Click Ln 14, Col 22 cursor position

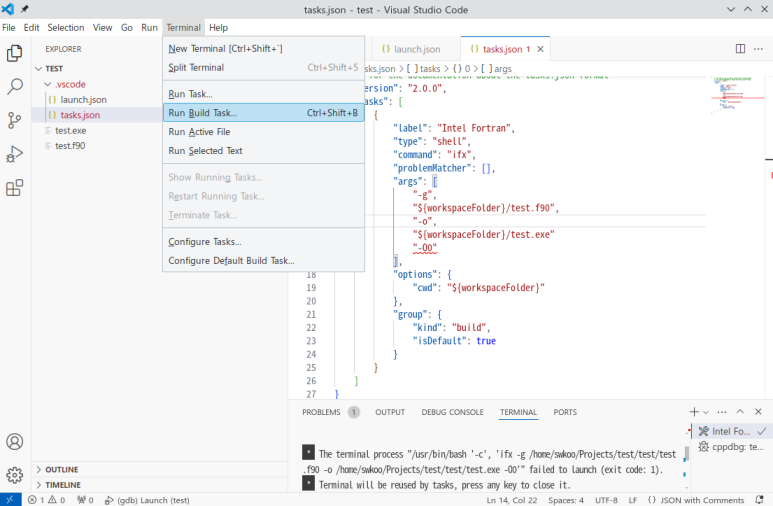tap(512, 500)
